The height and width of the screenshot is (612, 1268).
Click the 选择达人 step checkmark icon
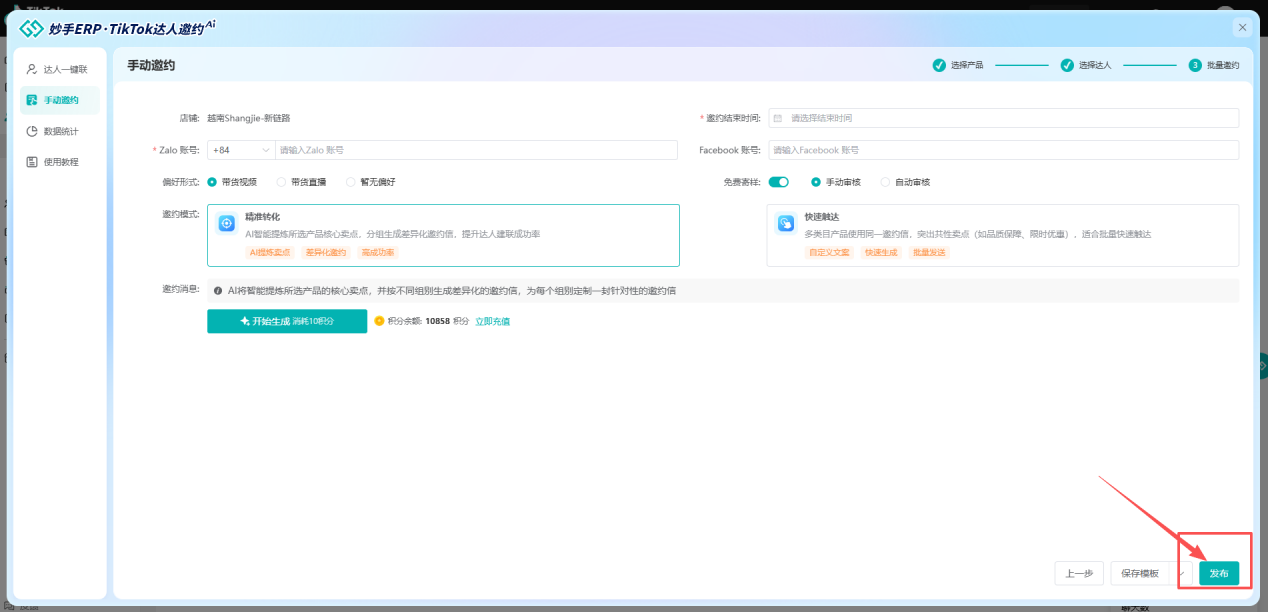[1067, 65]
